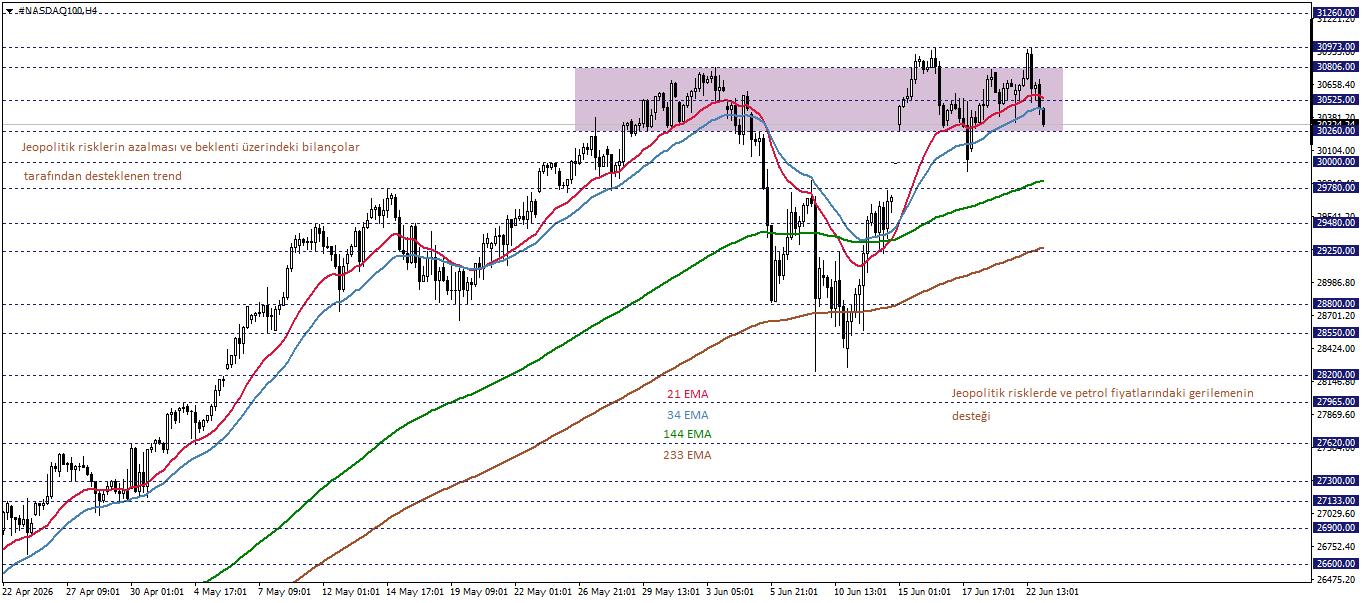This screenshot has width=1362, height=603.
Task: Click the 28550.00 price level label
Action: tap(1336, 332)
